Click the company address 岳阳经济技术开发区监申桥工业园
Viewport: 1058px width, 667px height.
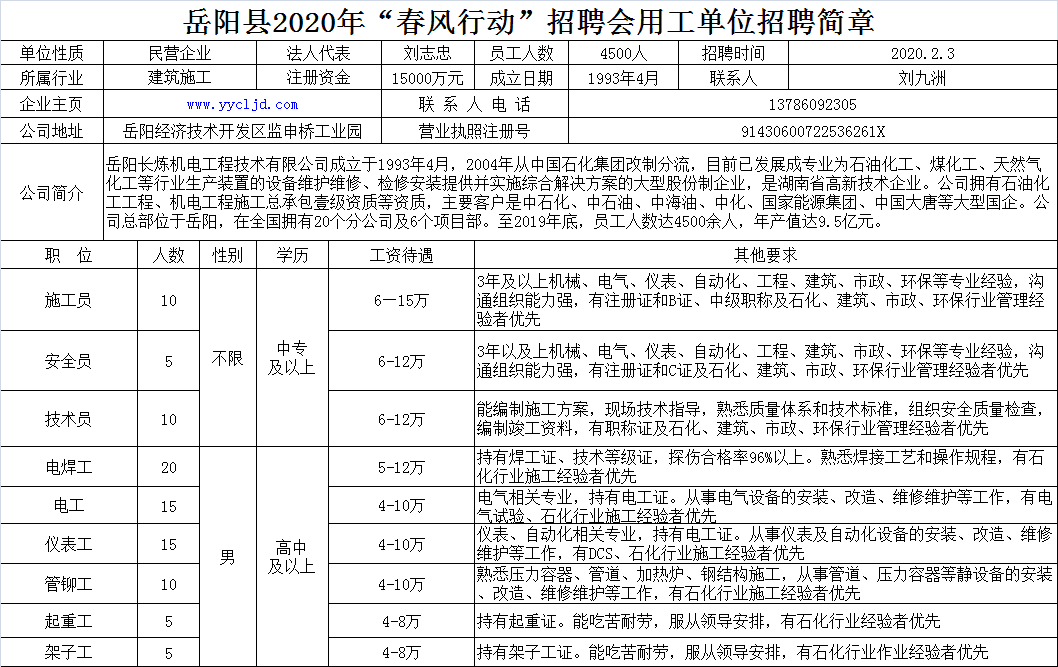[242, 131]
